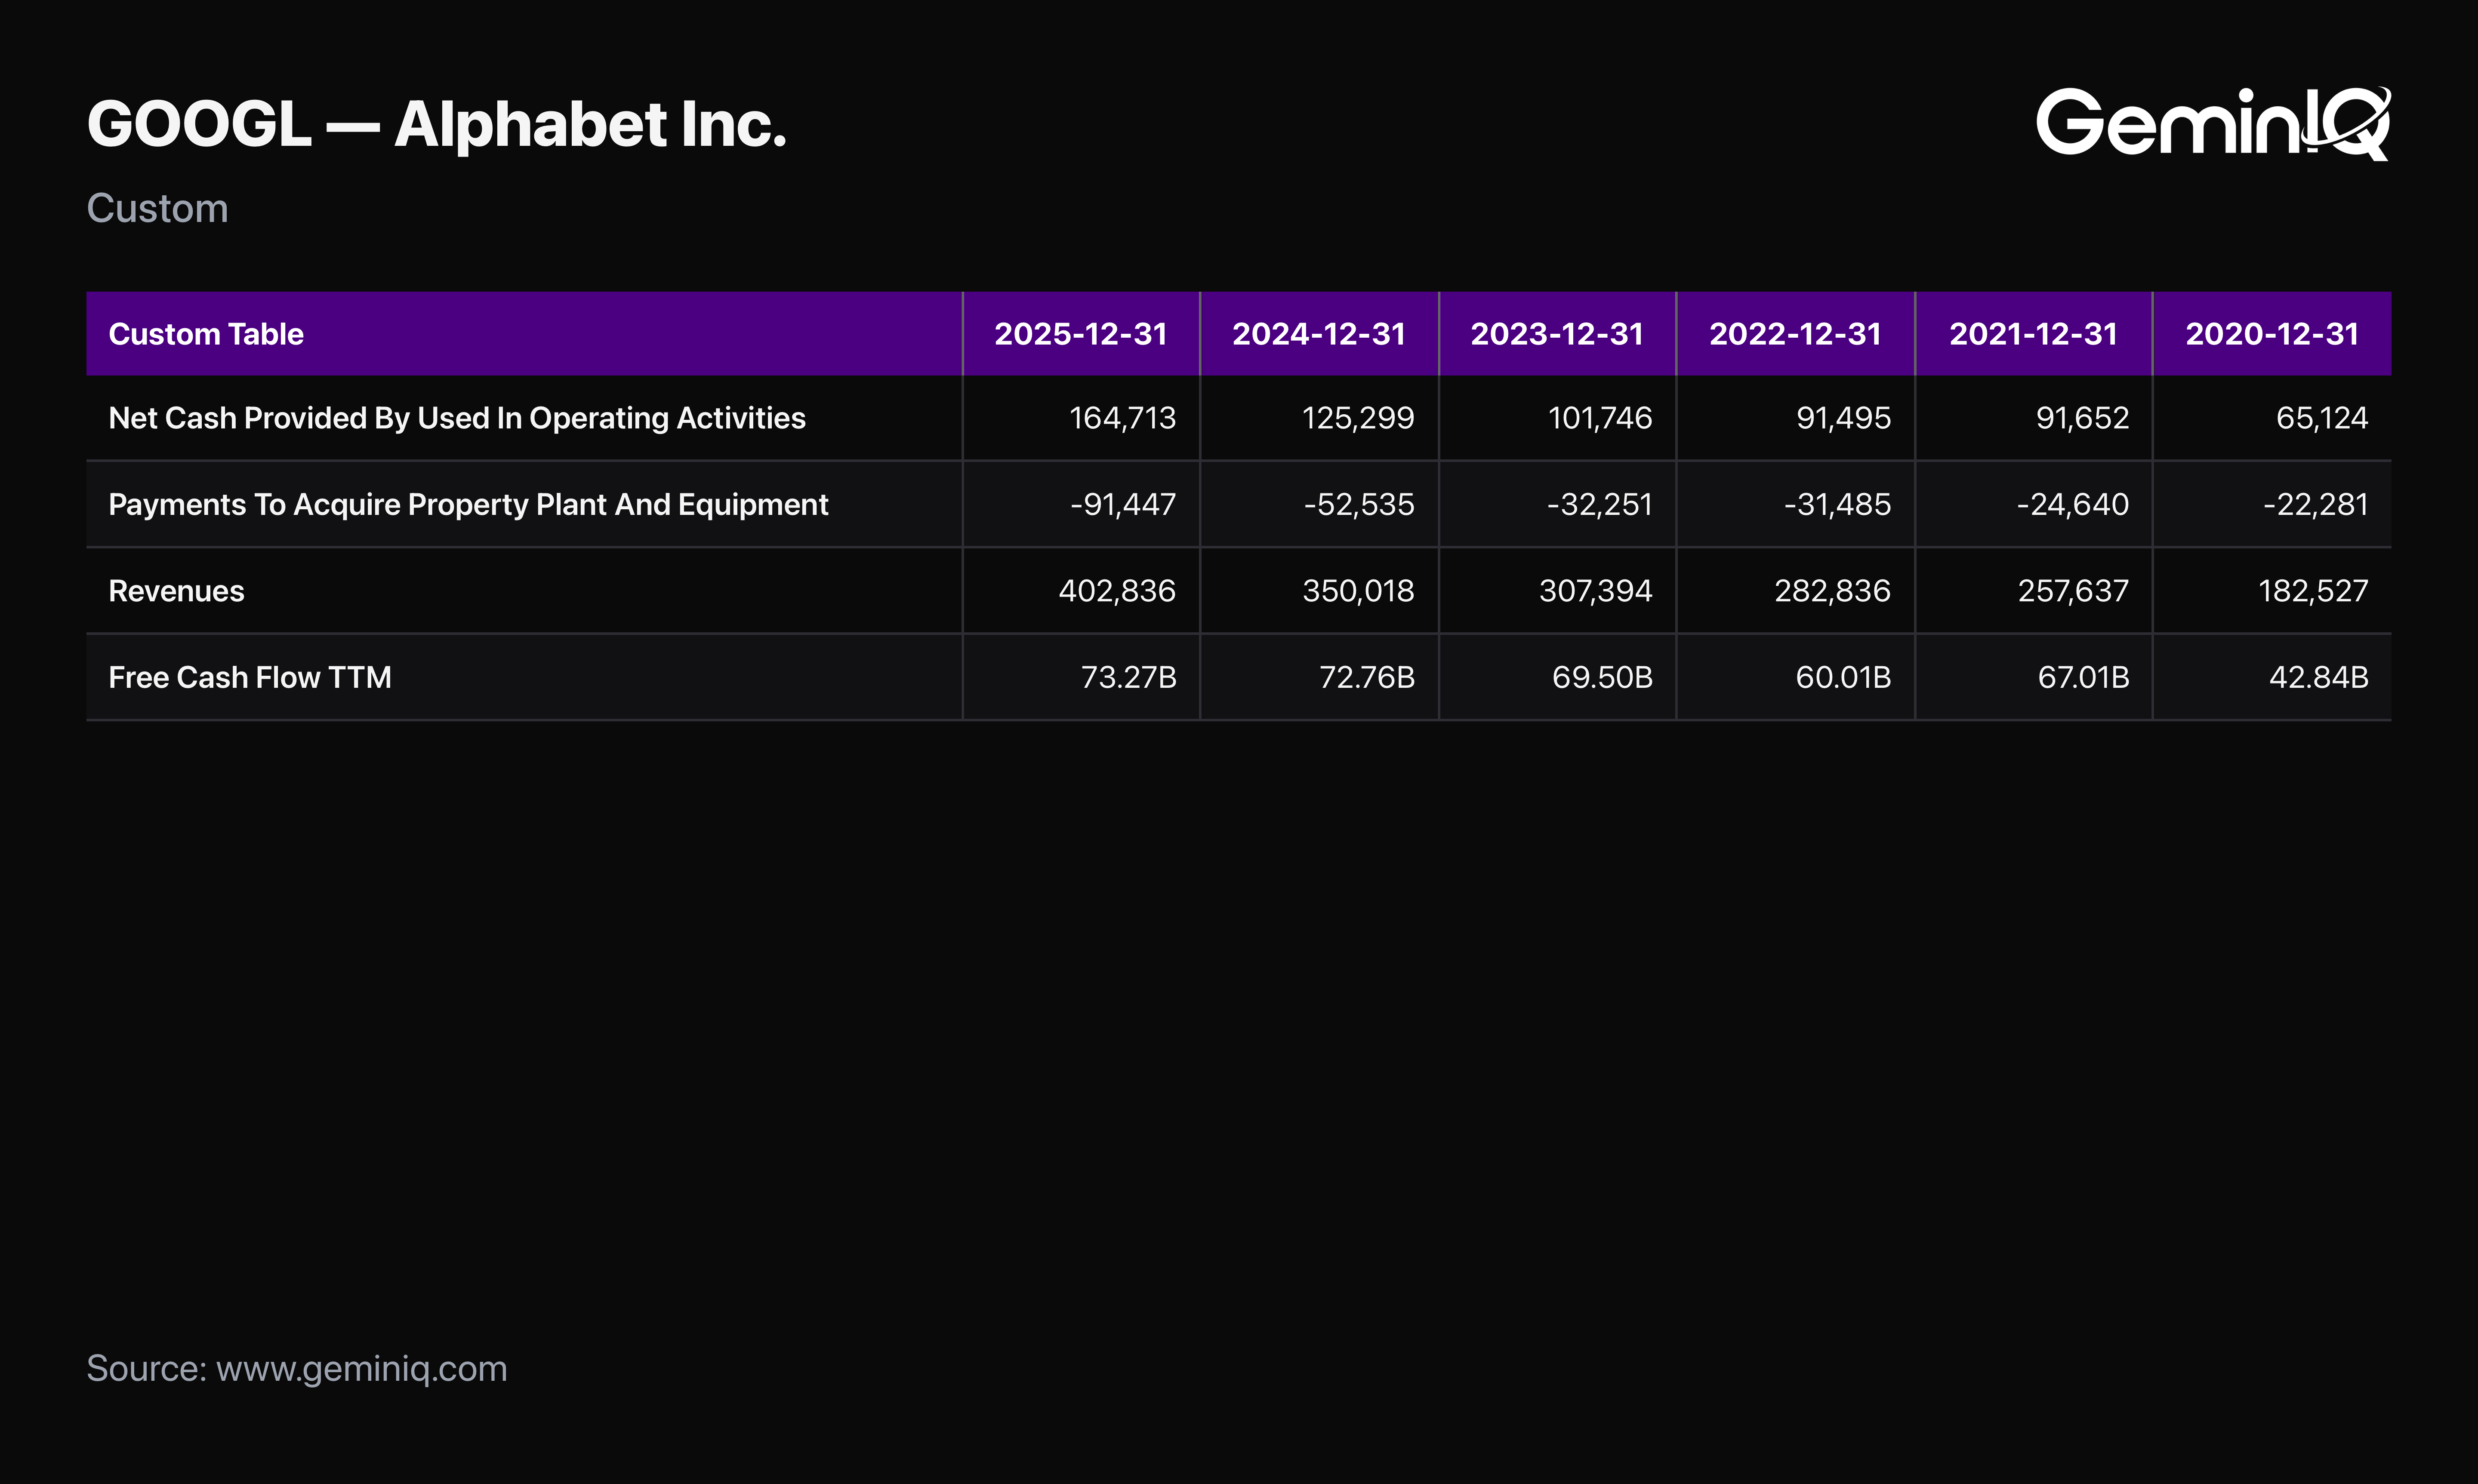Click operating cash value 164,713
Viewport: 2478px width, 1484px height.
[1123, 418]
